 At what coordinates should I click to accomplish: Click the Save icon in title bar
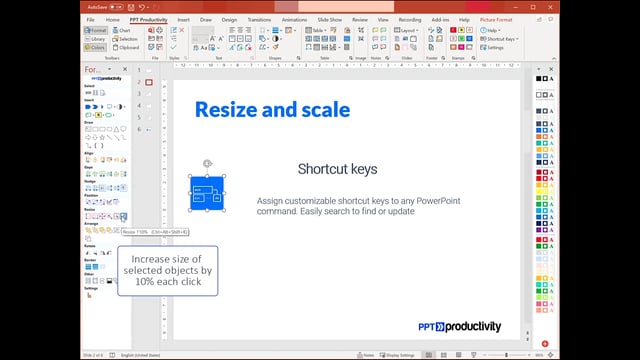tap(131, 7)
